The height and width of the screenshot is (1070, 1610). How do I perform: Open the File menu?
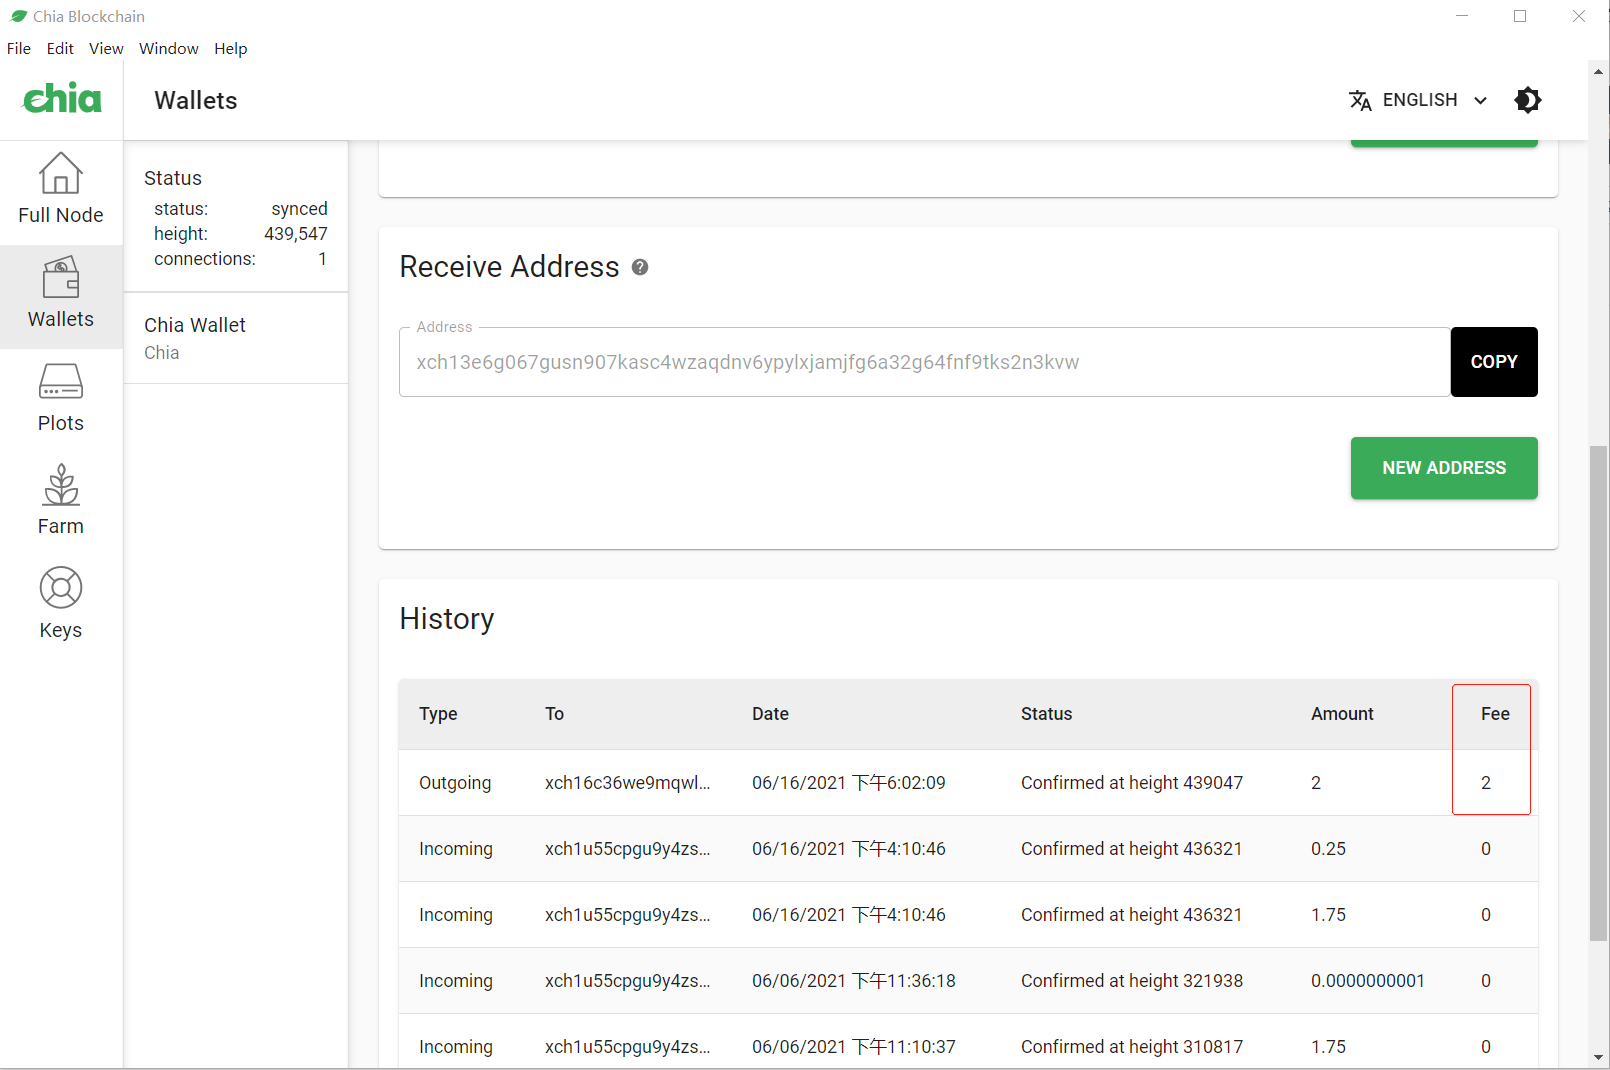pos(19,48)
